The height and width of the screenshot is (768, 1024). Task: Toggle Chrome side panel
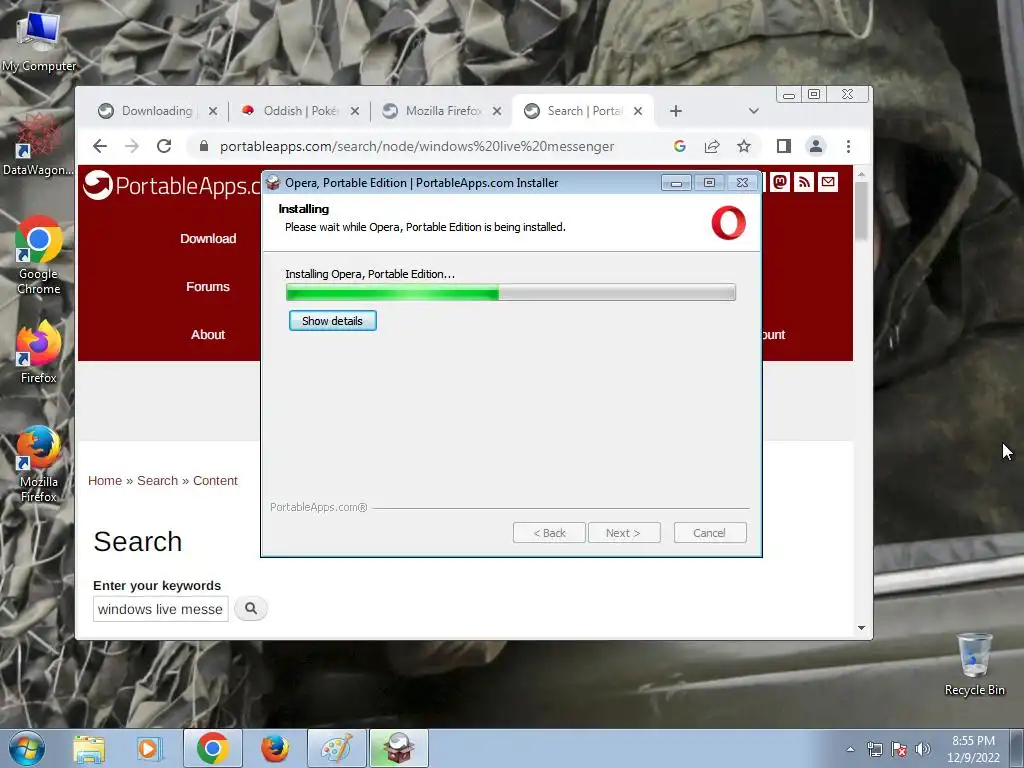[x=784, y=146]
